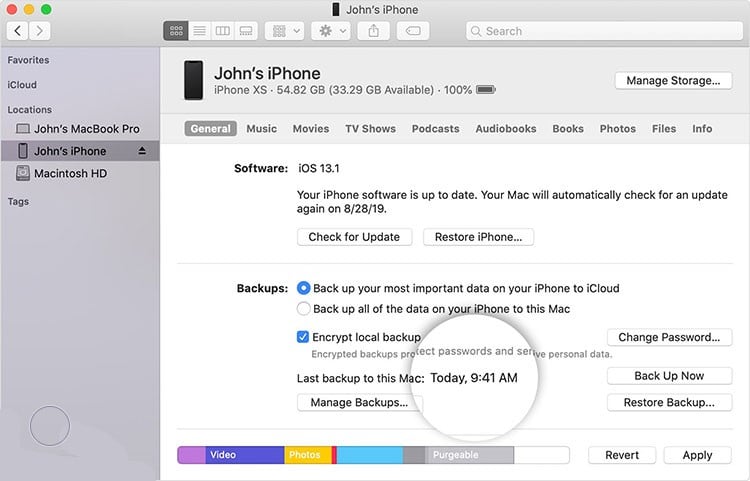Switch to column view in the toolbar

coord(222,31)
